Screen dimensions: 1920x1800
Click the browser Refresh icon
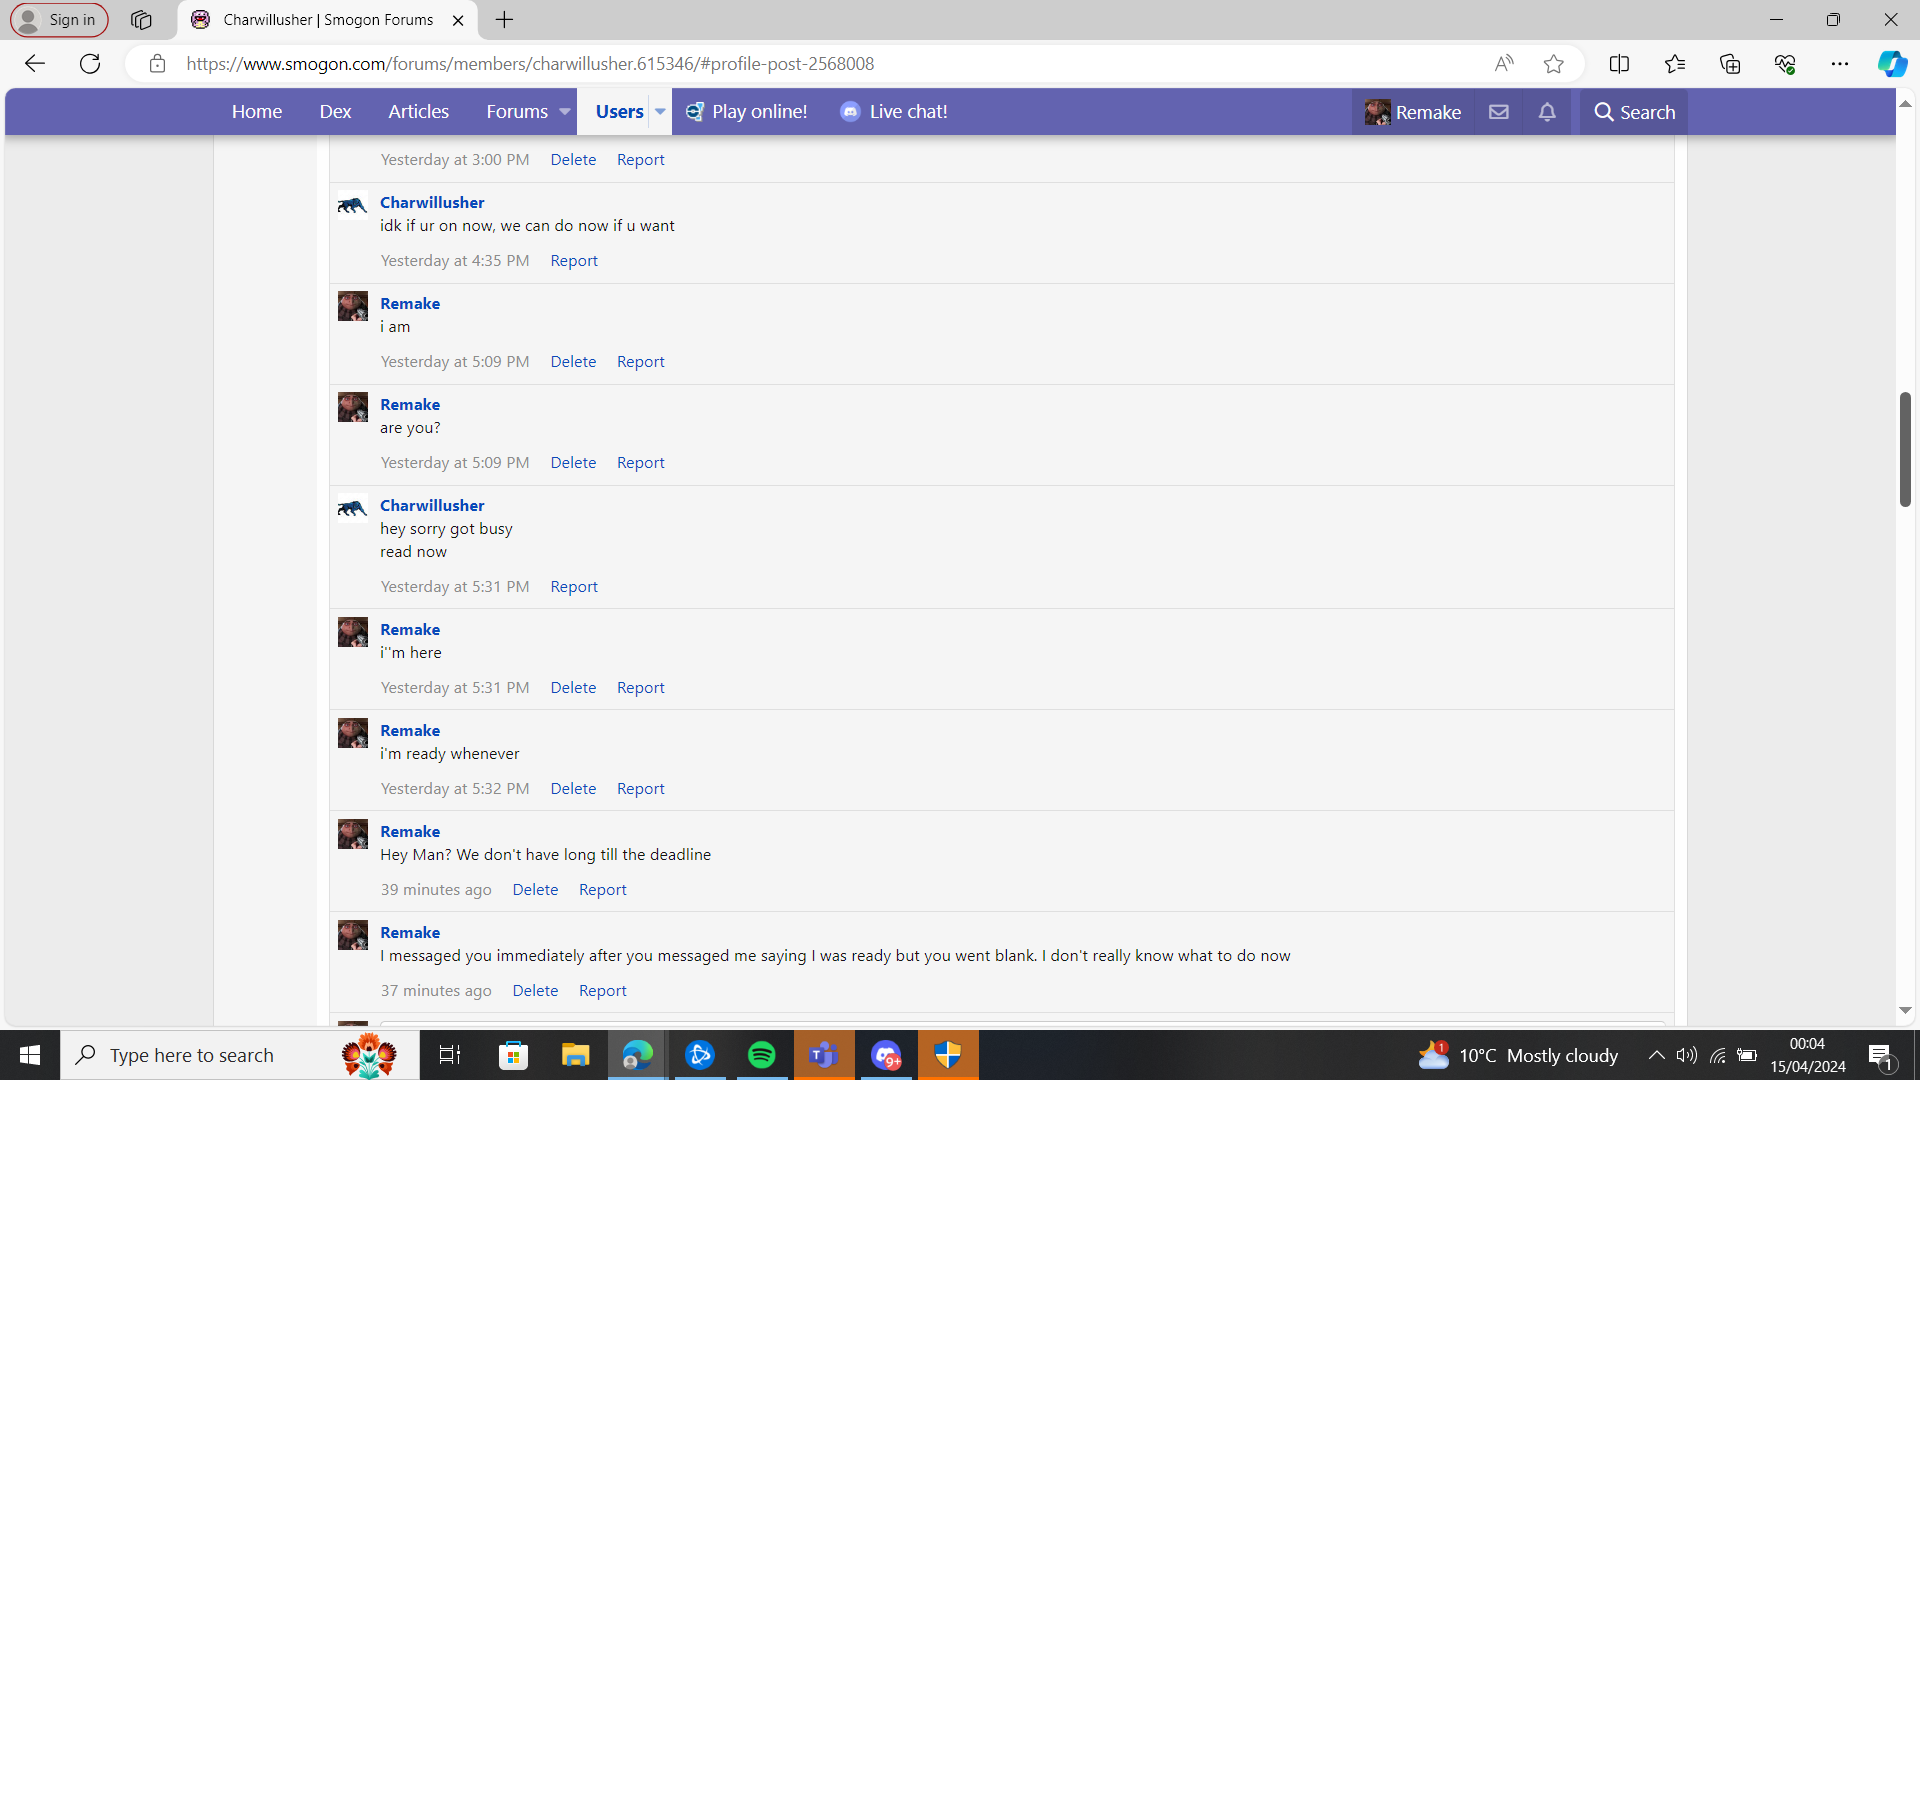tap(90, 64)
